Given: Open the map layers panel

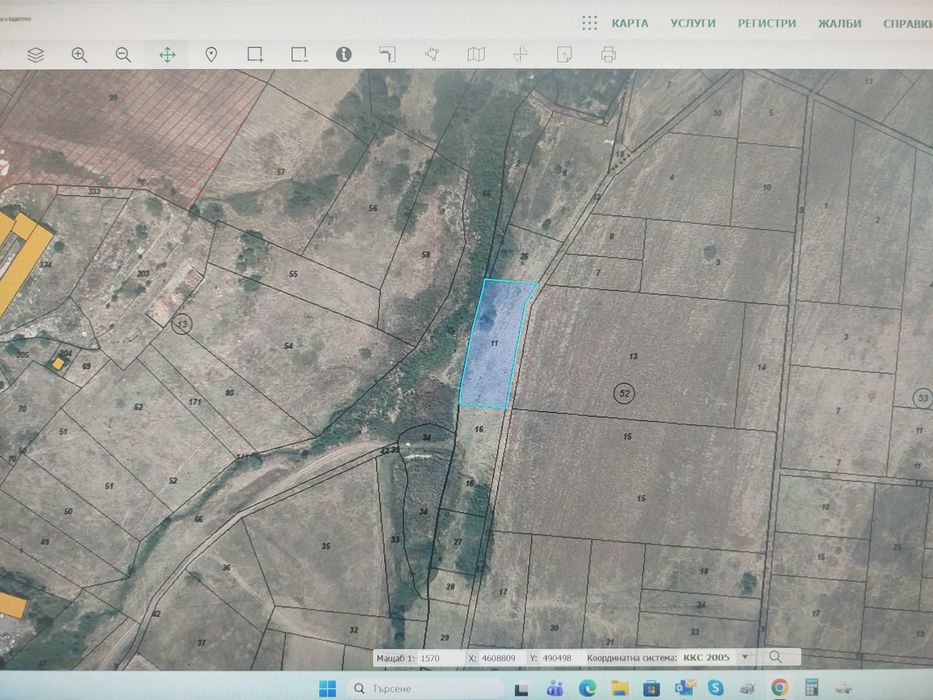Looking at the screenshot, I should pos(36,55).
